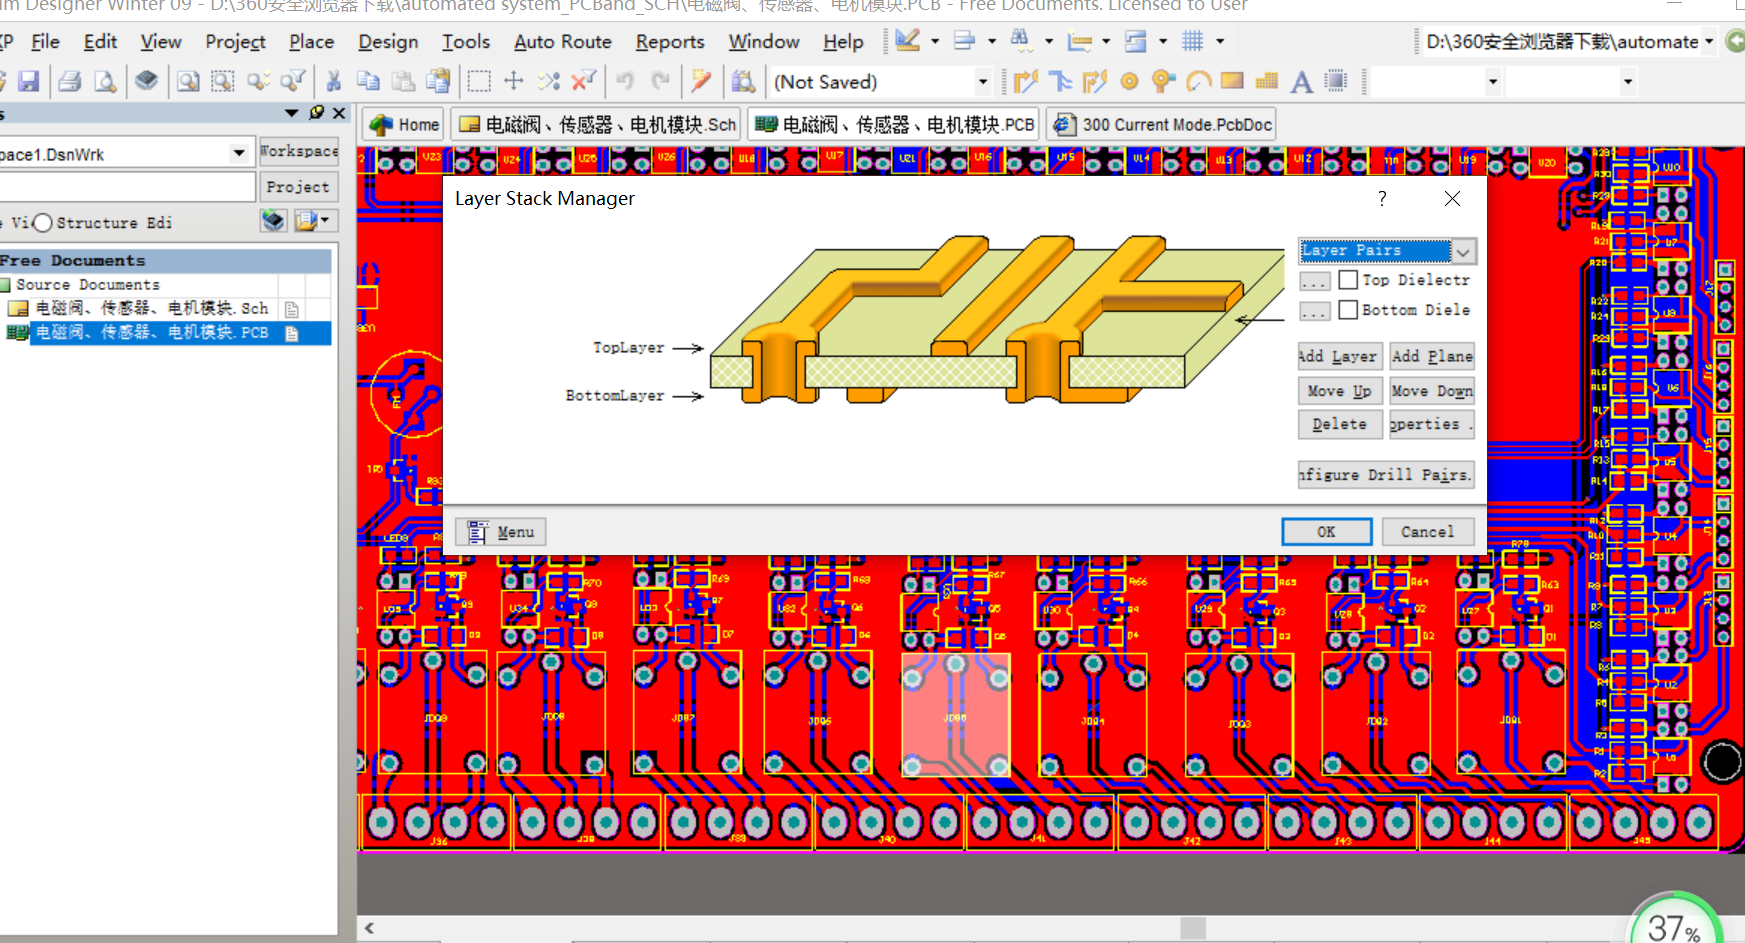Switch to the Home tab

click(404, 125)
